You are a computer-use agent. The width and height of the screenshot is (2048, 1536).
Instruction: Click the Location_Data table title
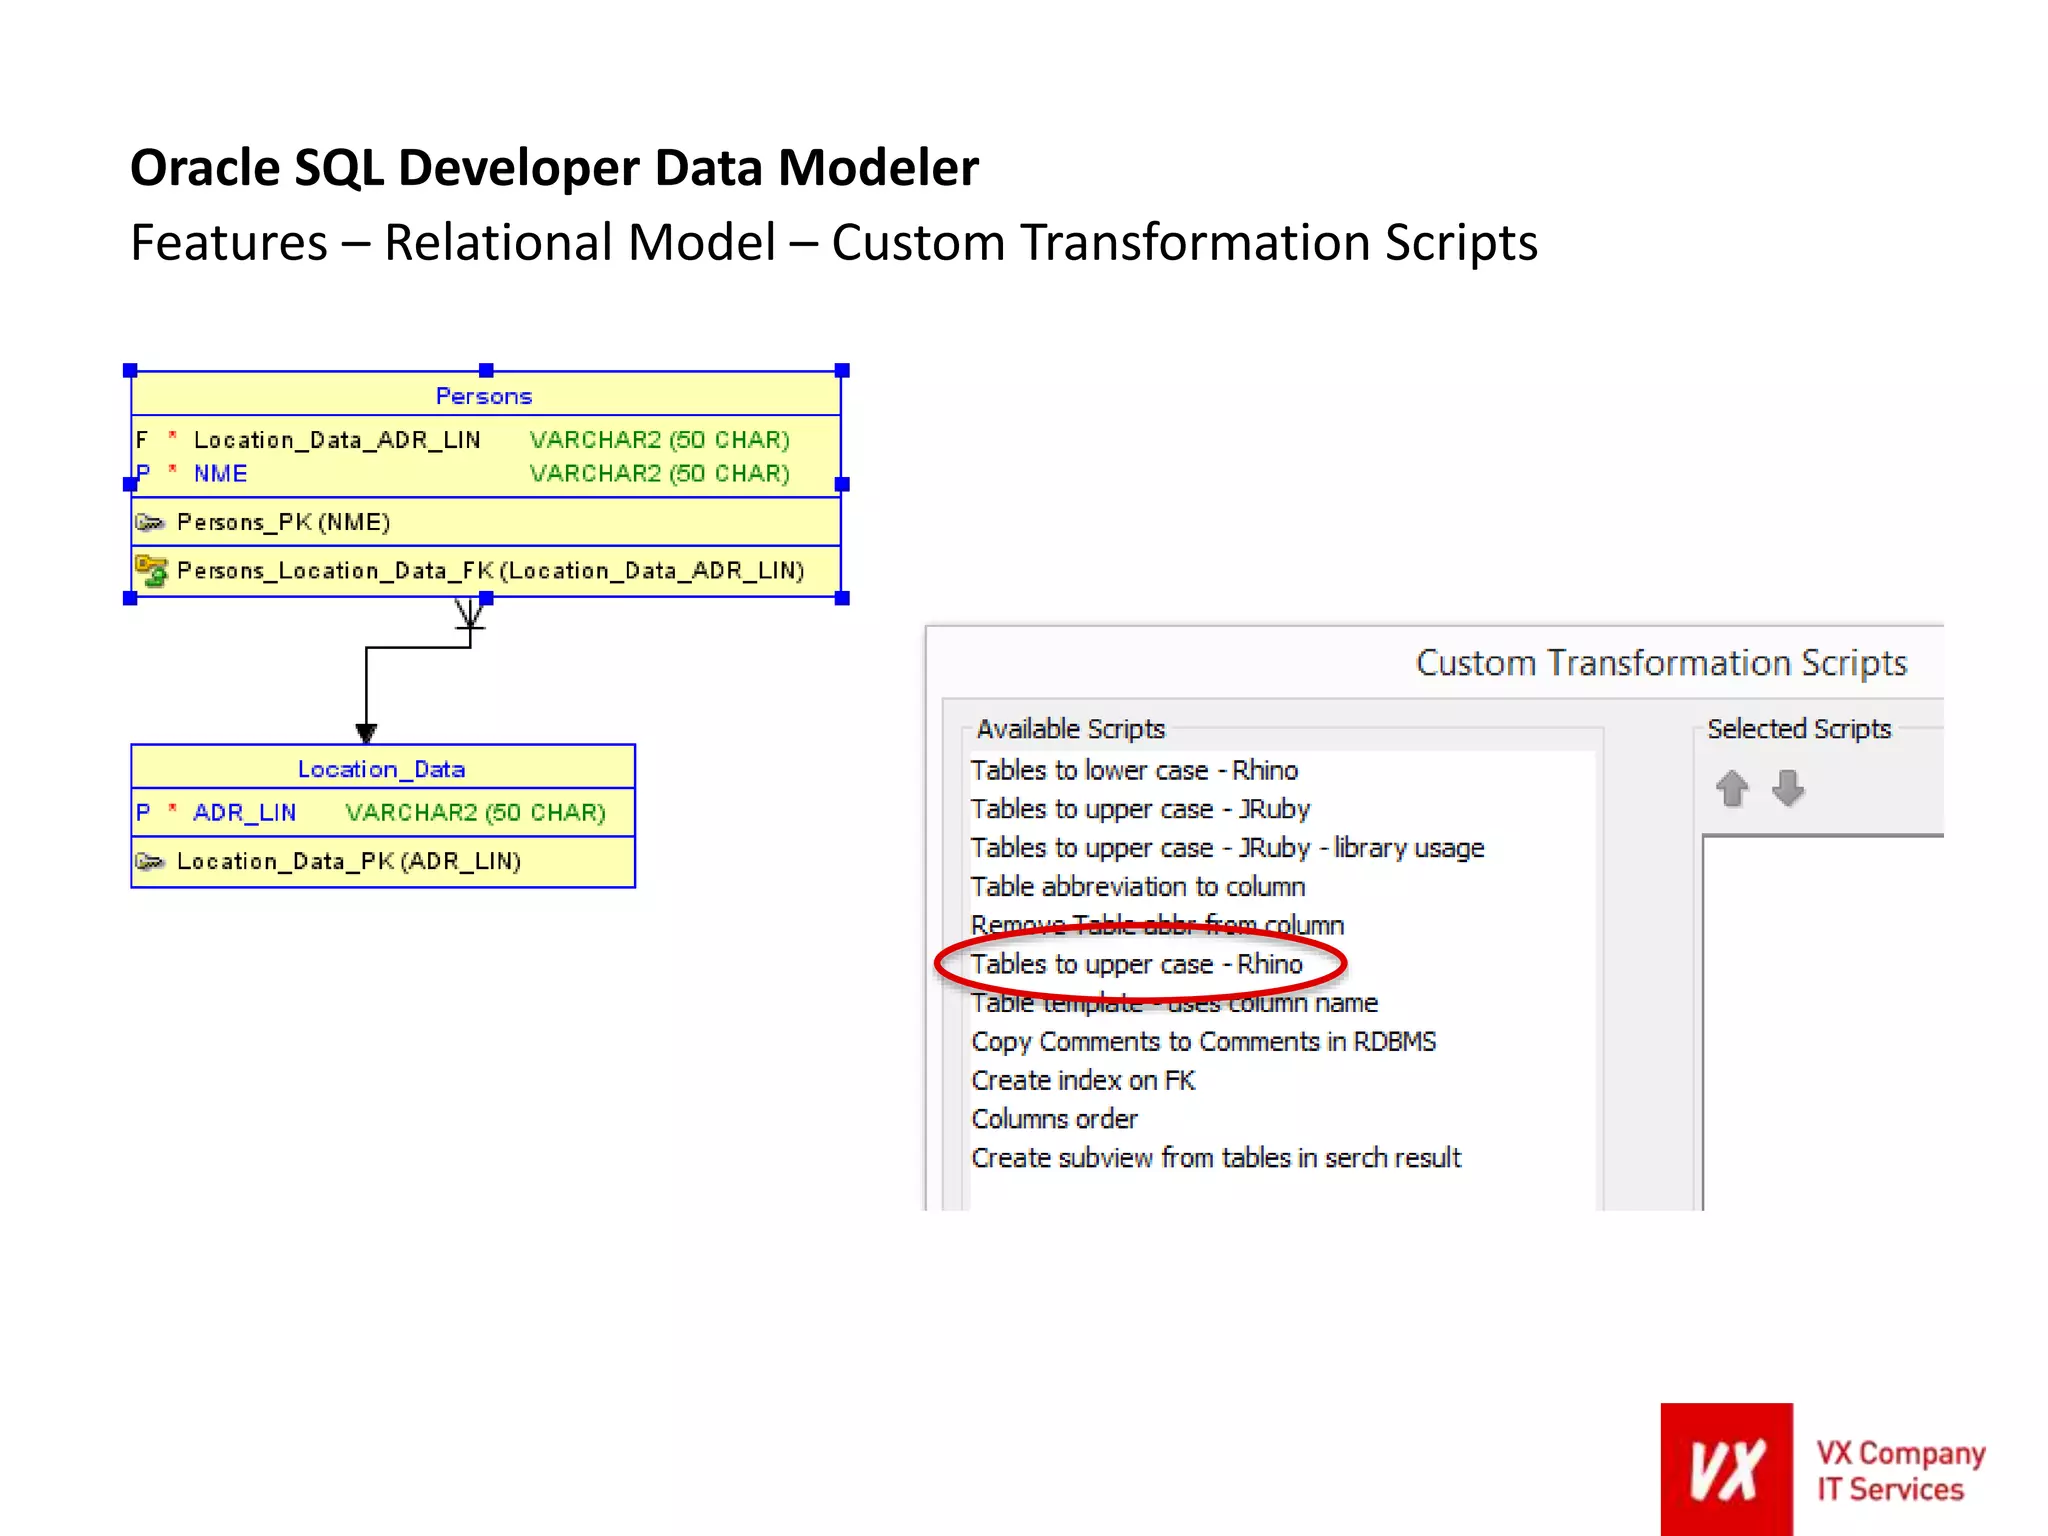click(x=381, y=769)
